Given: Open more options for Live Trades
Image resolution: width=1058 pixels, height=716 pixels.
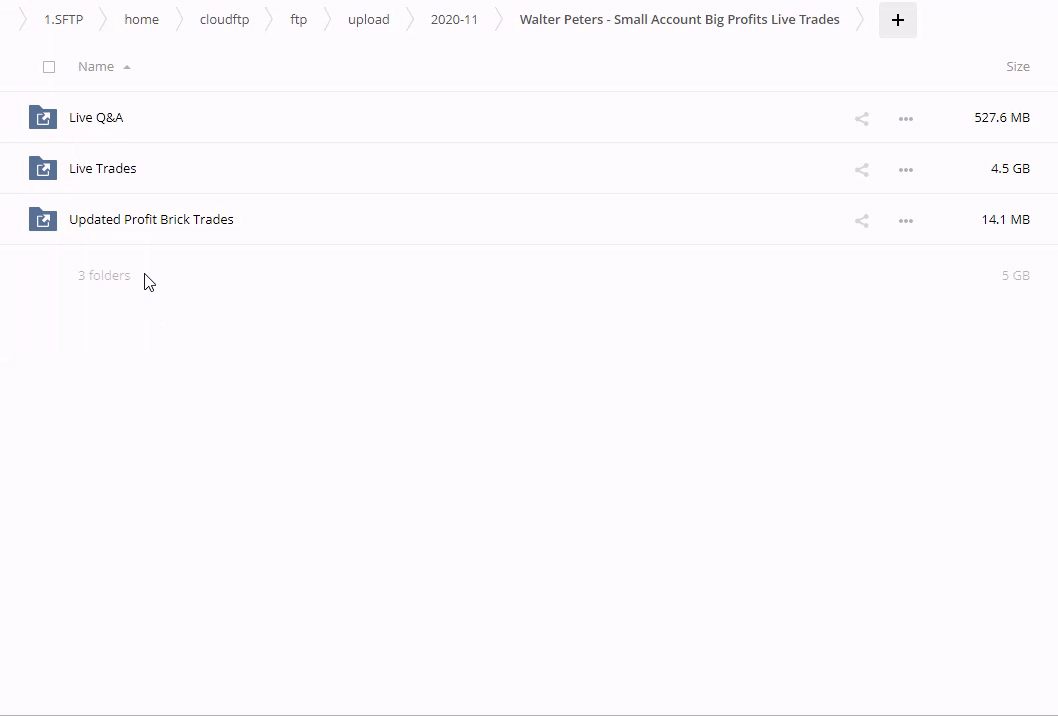Looking at the screenshot, I should [905, 170].
